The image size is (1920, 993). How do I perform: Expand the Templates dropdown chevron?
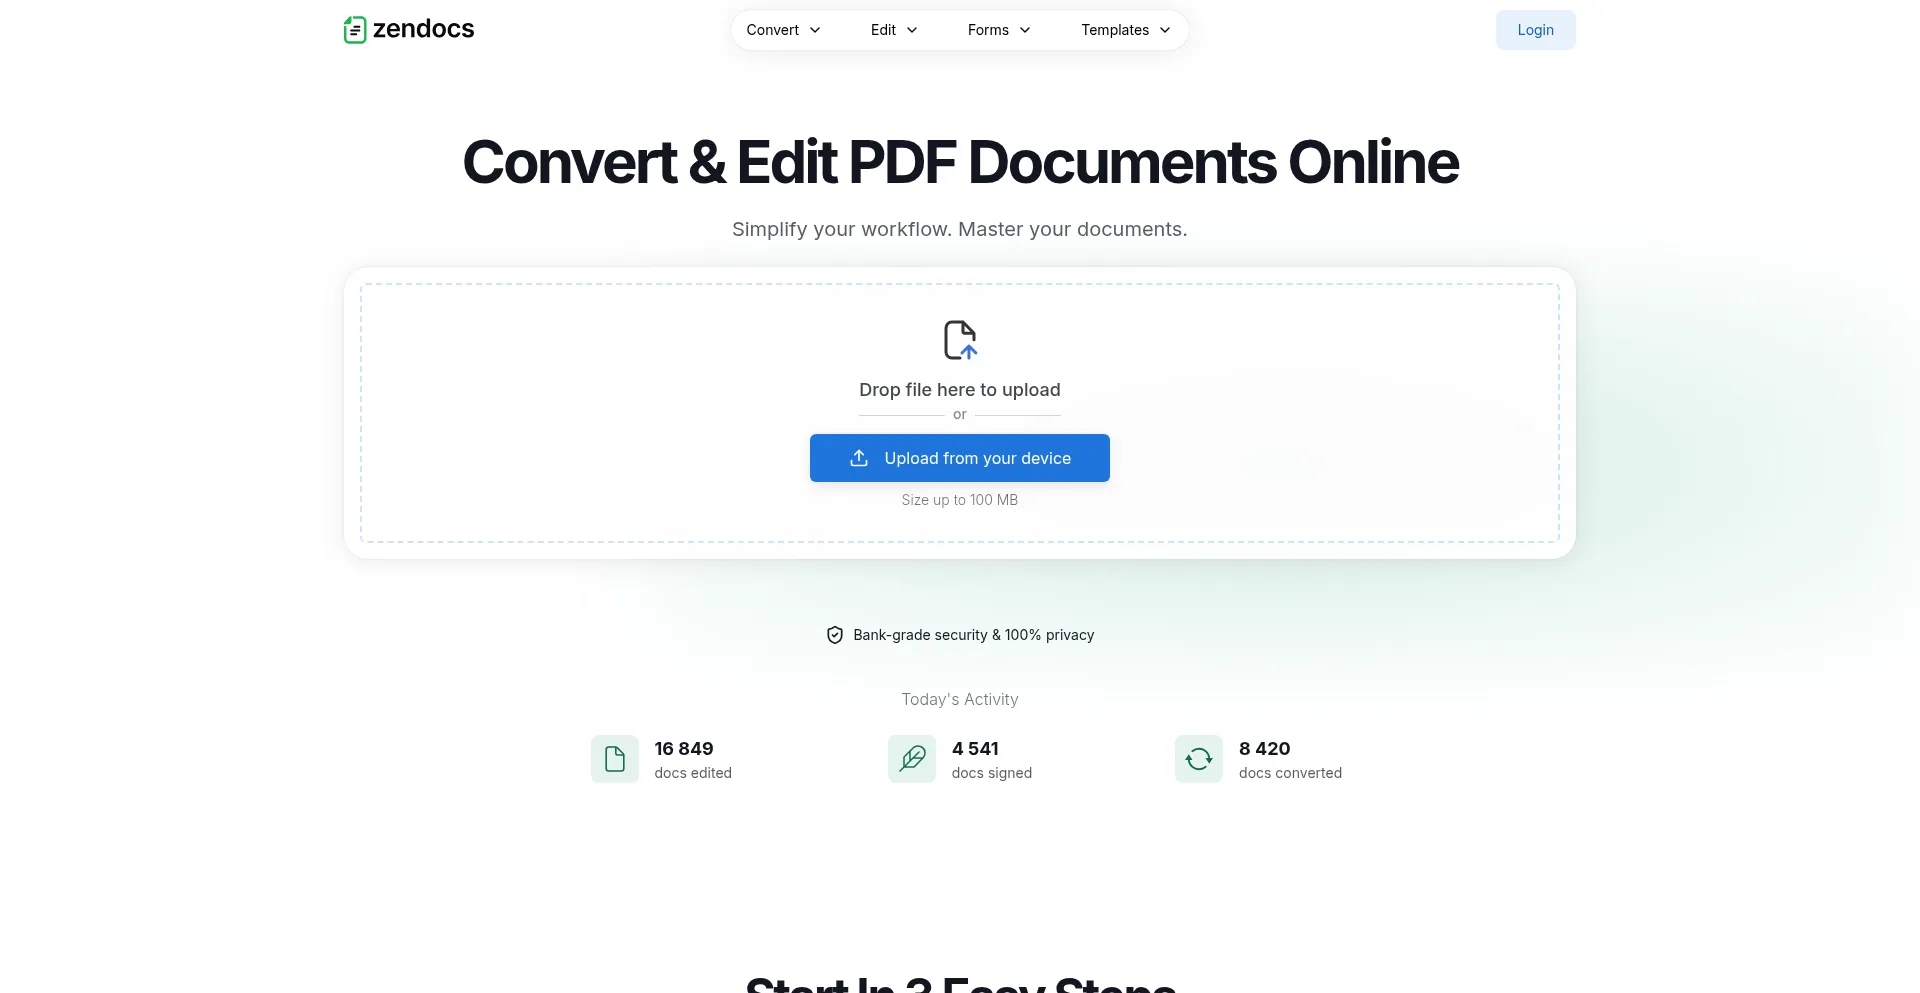[x=1165, y=30]
